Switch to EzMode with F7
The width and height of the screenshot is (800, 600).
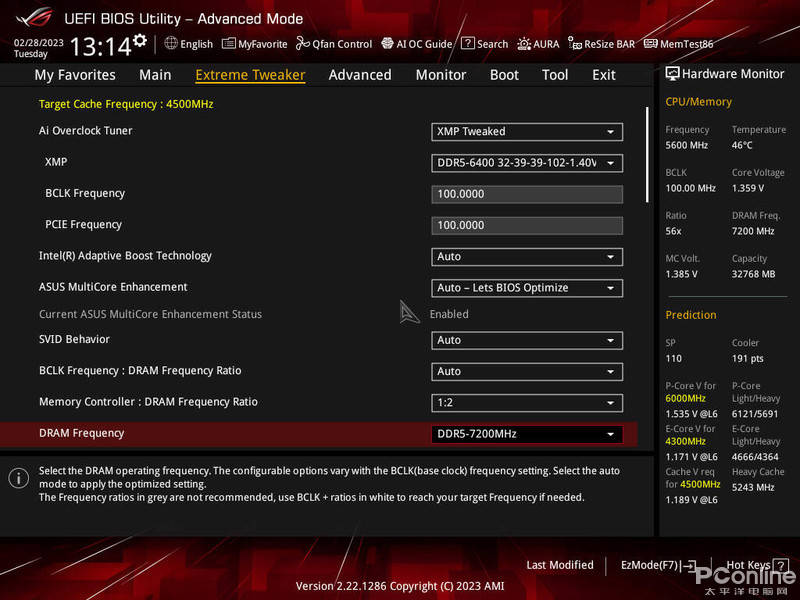click(x=655, y=565)
